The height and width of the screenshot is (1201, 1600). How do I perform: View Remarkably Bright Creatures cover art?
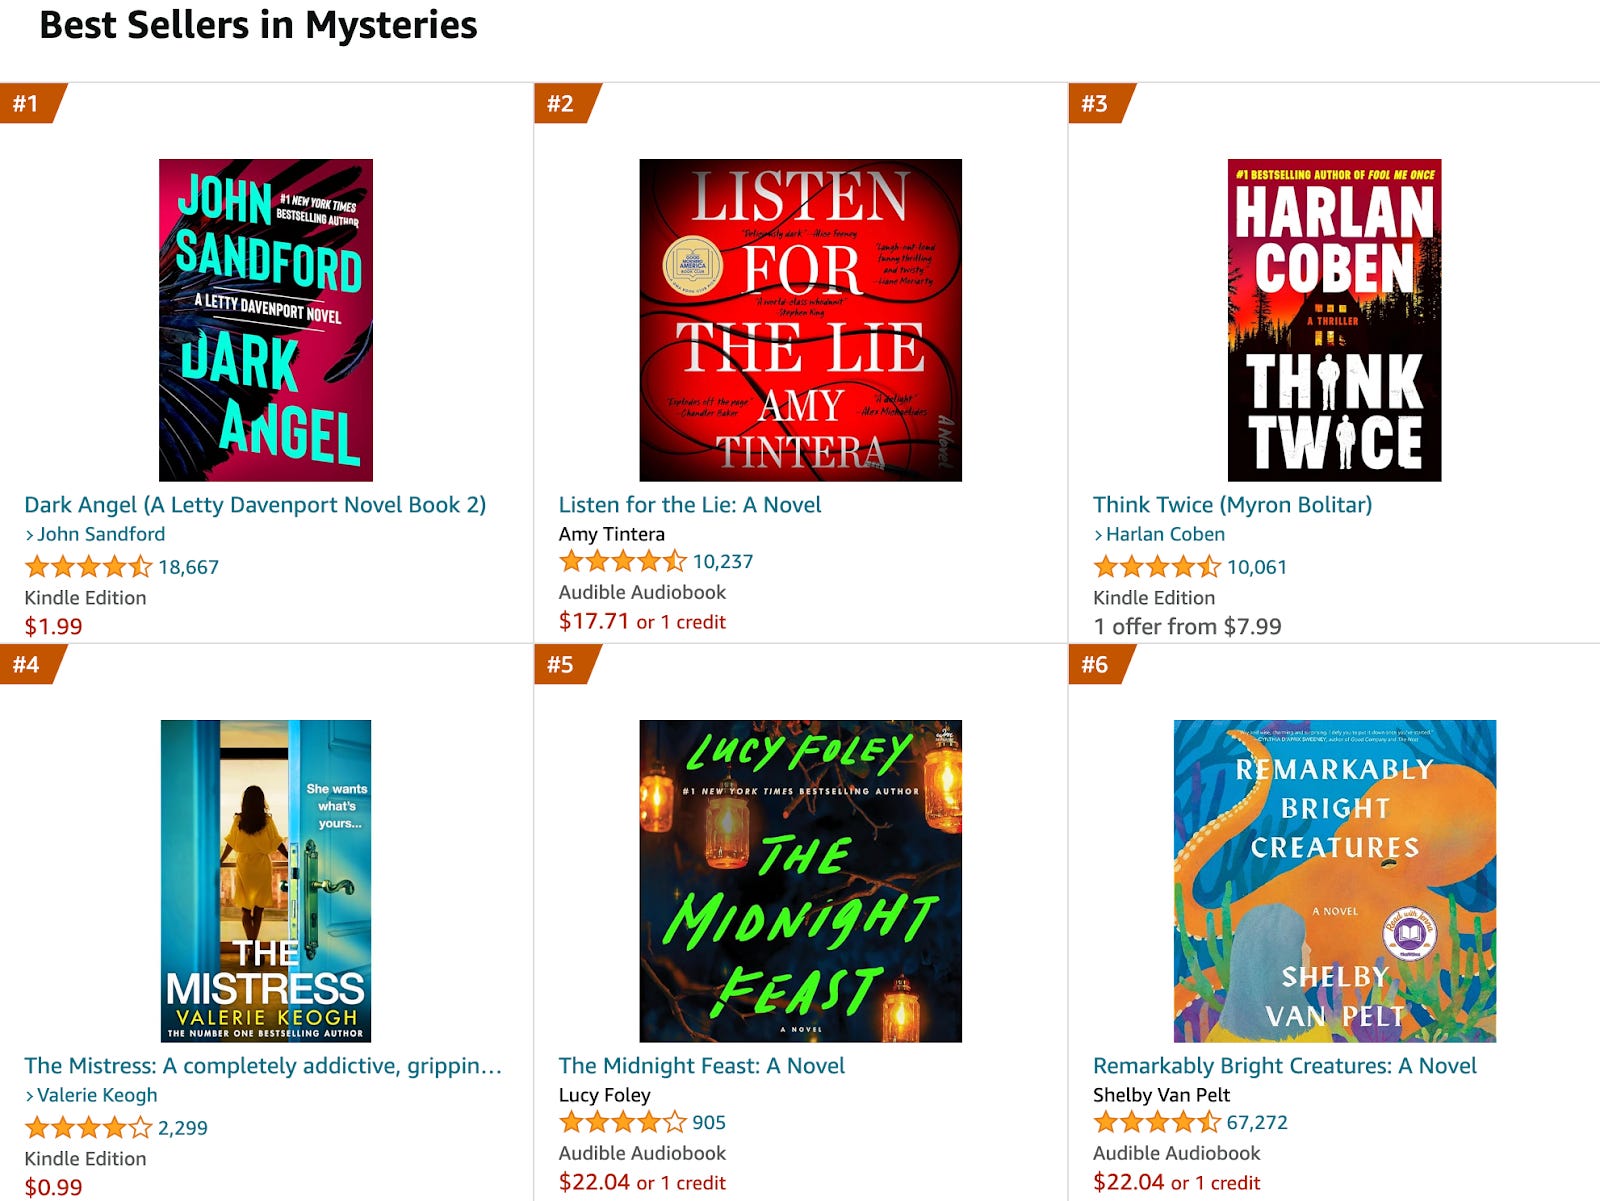click(1333, 880)
